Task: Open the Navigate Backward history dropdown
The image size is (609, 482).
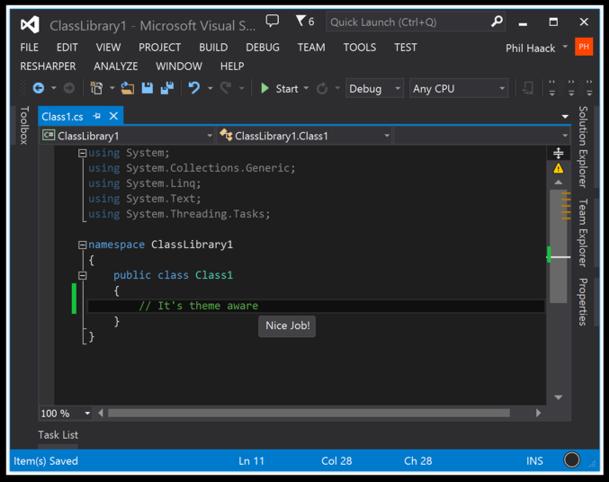Action: coord(54,88)
